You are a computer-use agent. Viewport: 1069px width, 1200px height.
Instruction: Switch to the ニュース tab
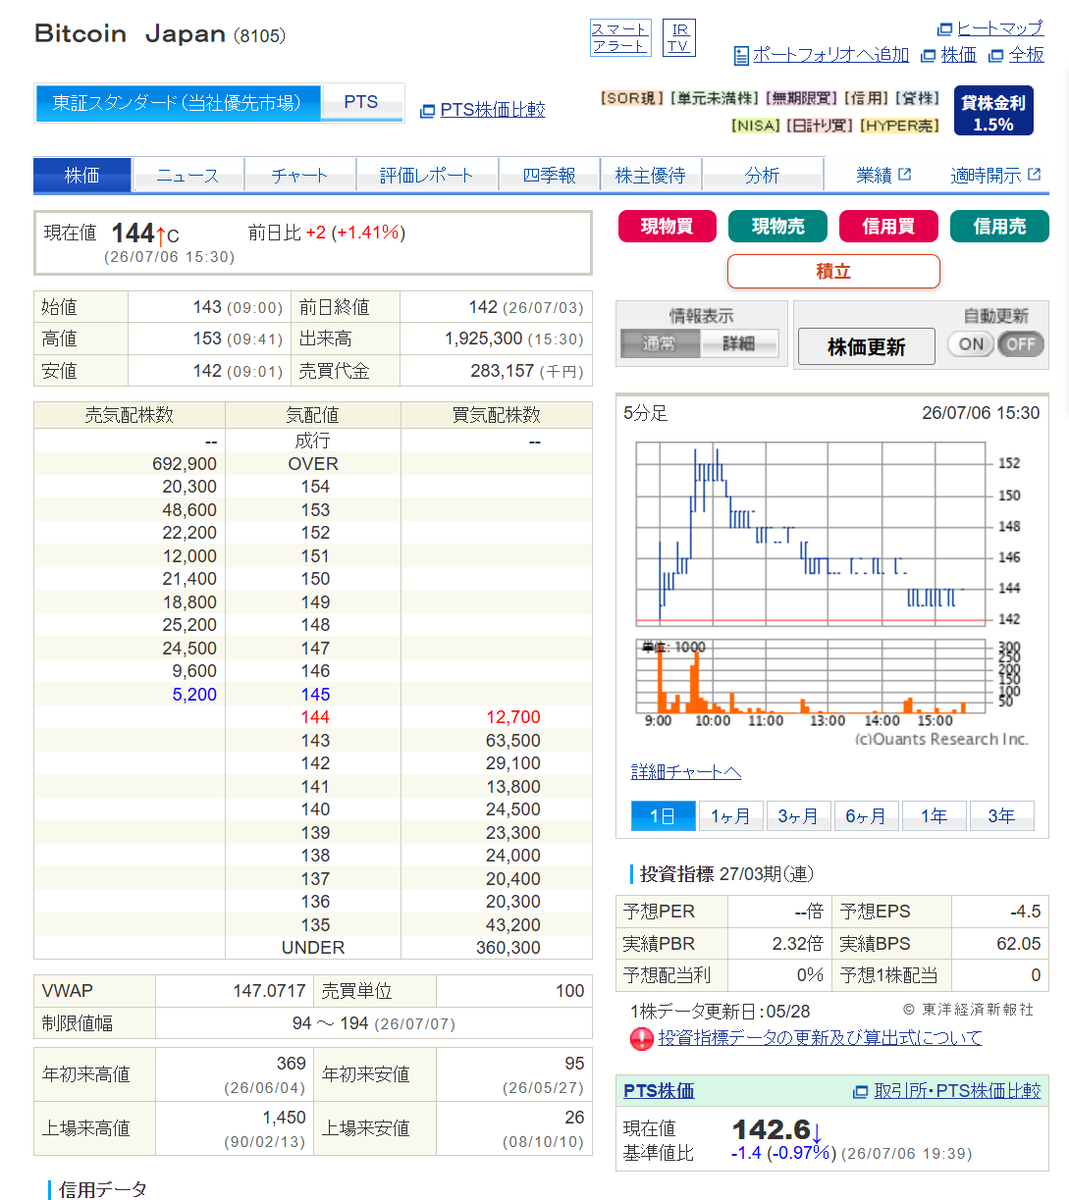[187, 175]
